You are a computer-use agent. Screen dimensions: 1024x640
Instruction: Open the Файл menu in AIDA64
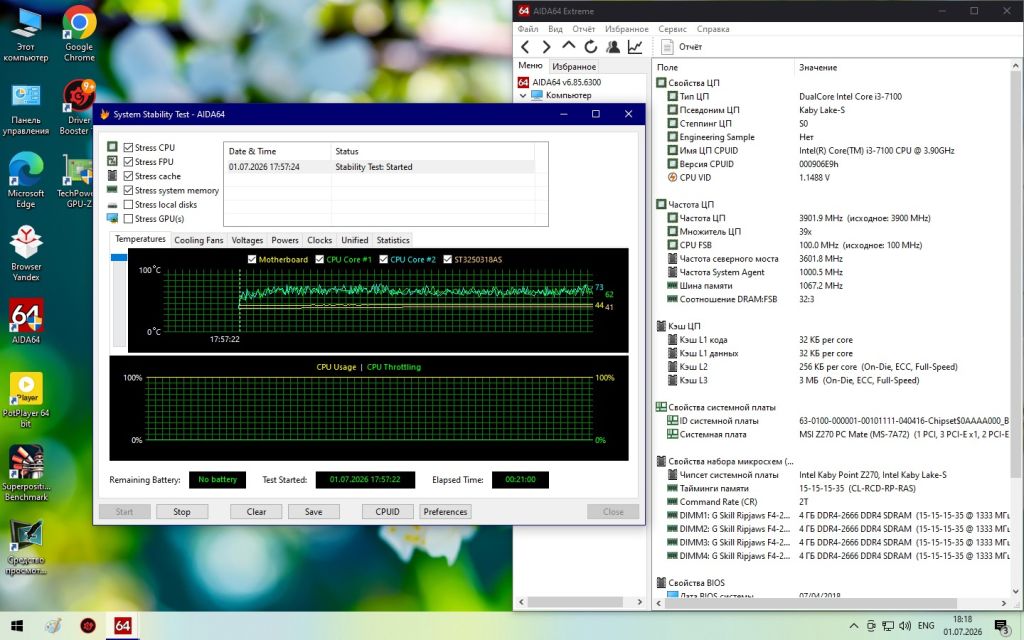(x=528, y=29)
